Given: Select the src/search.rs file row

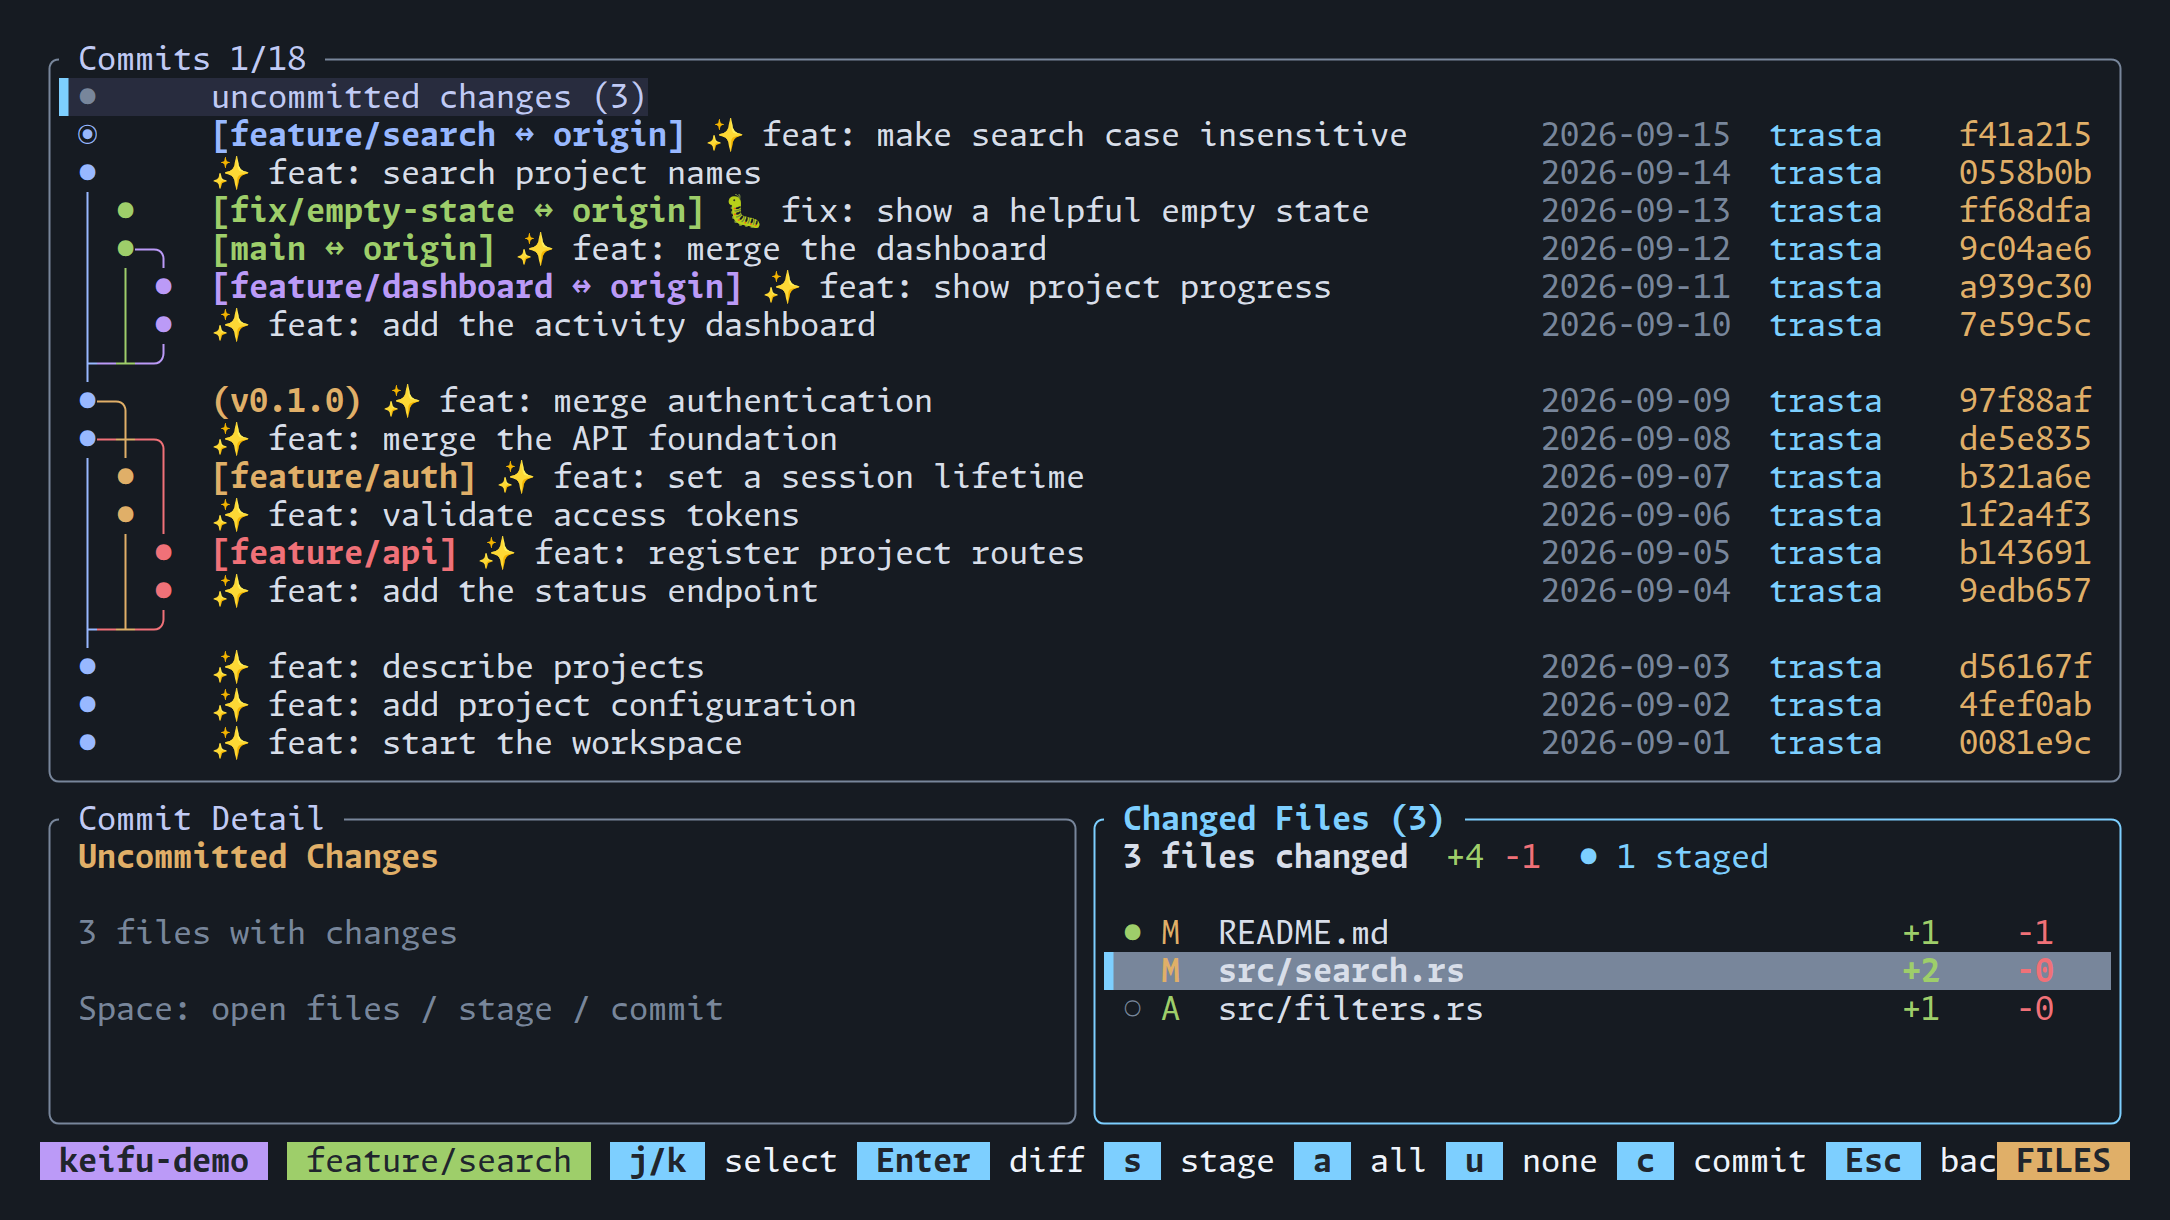Looking at the screenshot, I should coord(1607,971).
